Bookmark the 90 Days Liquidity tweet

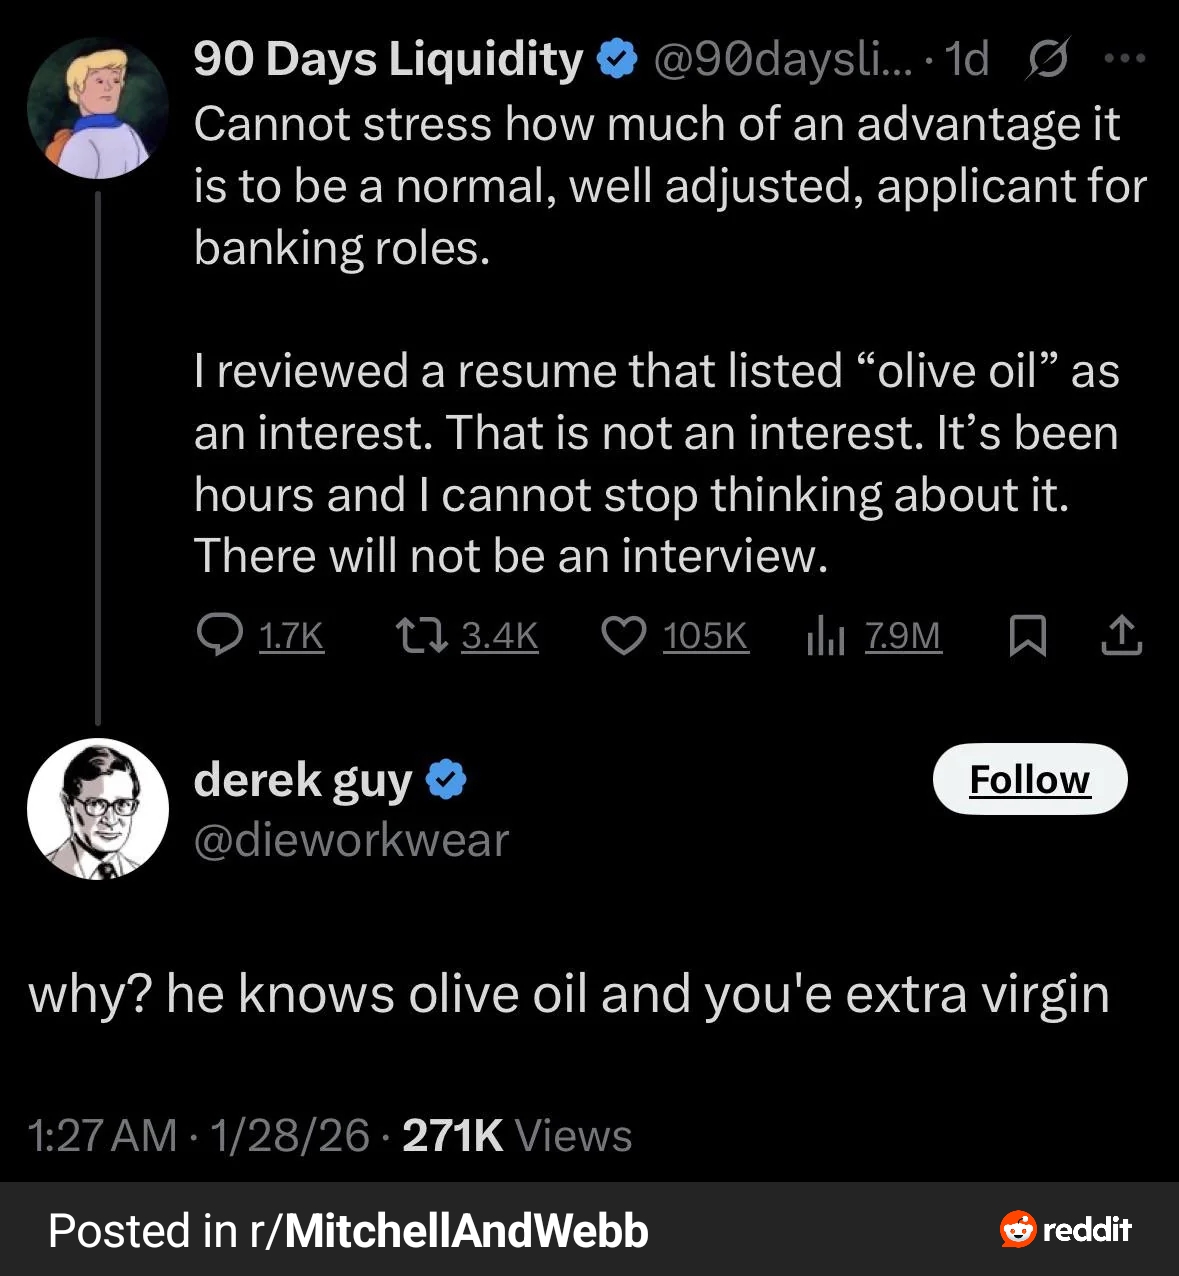pos(1028,636)
